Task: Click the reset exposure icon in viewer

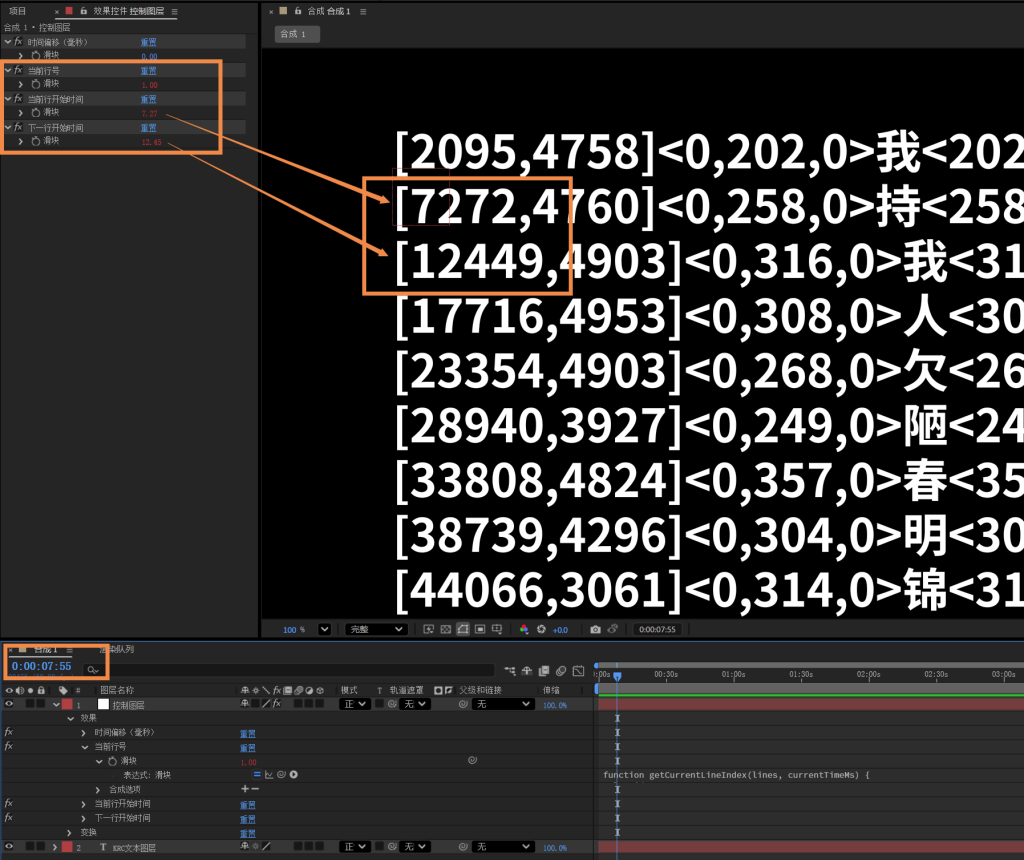Action: 543,630
